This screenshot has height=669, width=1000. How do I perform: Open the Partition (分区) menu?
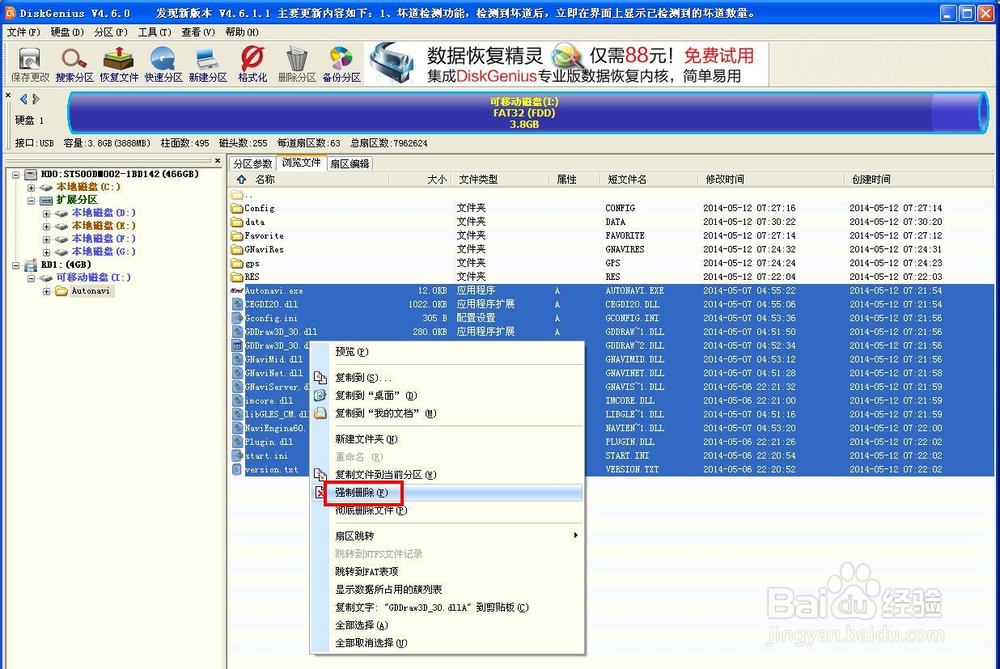(x=110, y=32)
